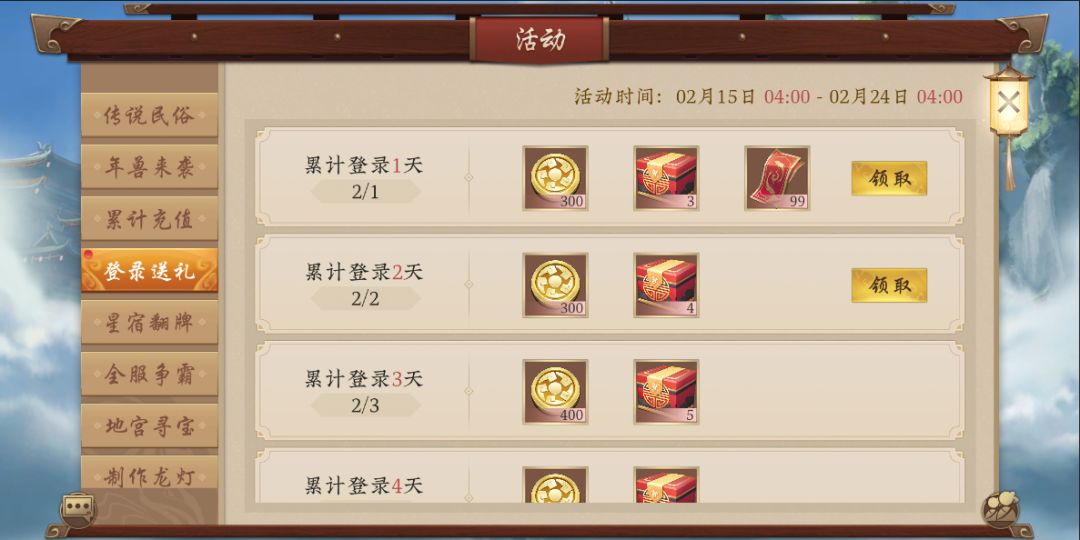Select the 制作龙灯 tab

pos(149,475)
